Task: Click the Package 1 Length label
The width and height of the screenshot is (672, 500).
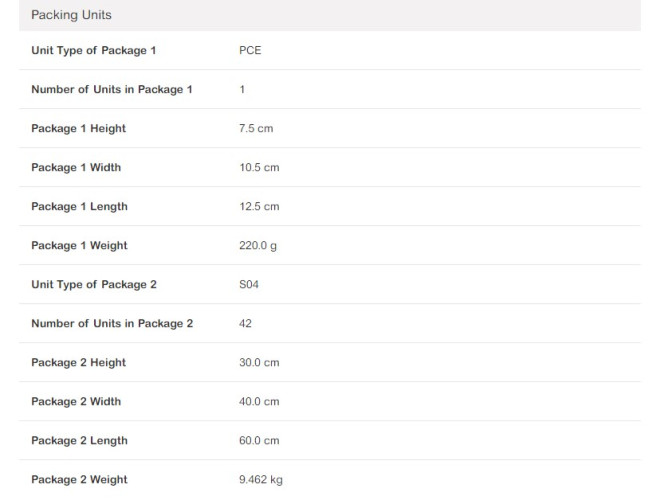Action: (x=79, y=206)
